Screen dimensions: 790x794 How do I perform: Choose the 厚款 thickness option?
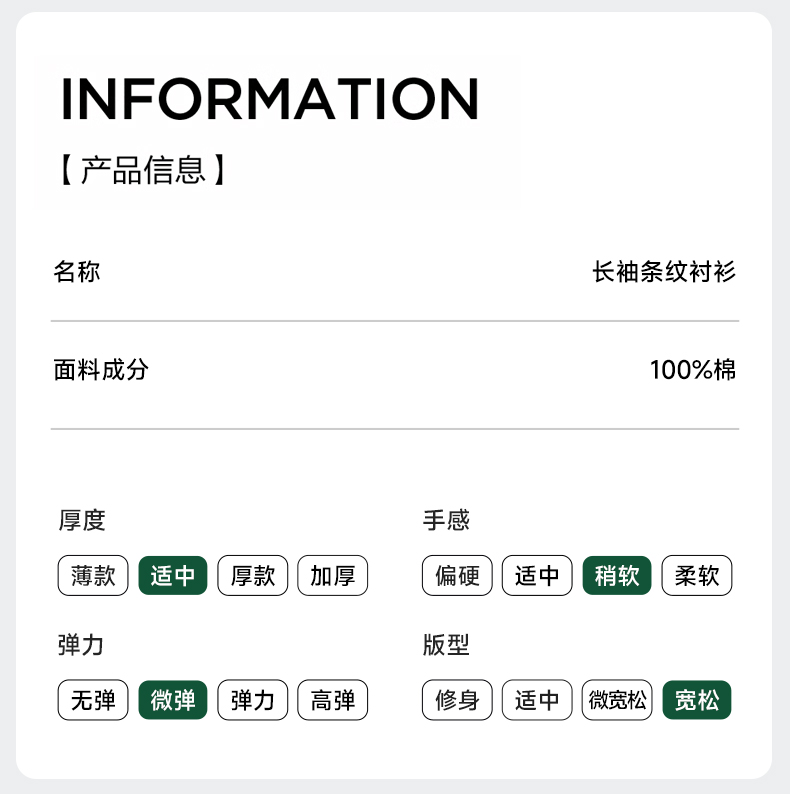tap(253, 576)
